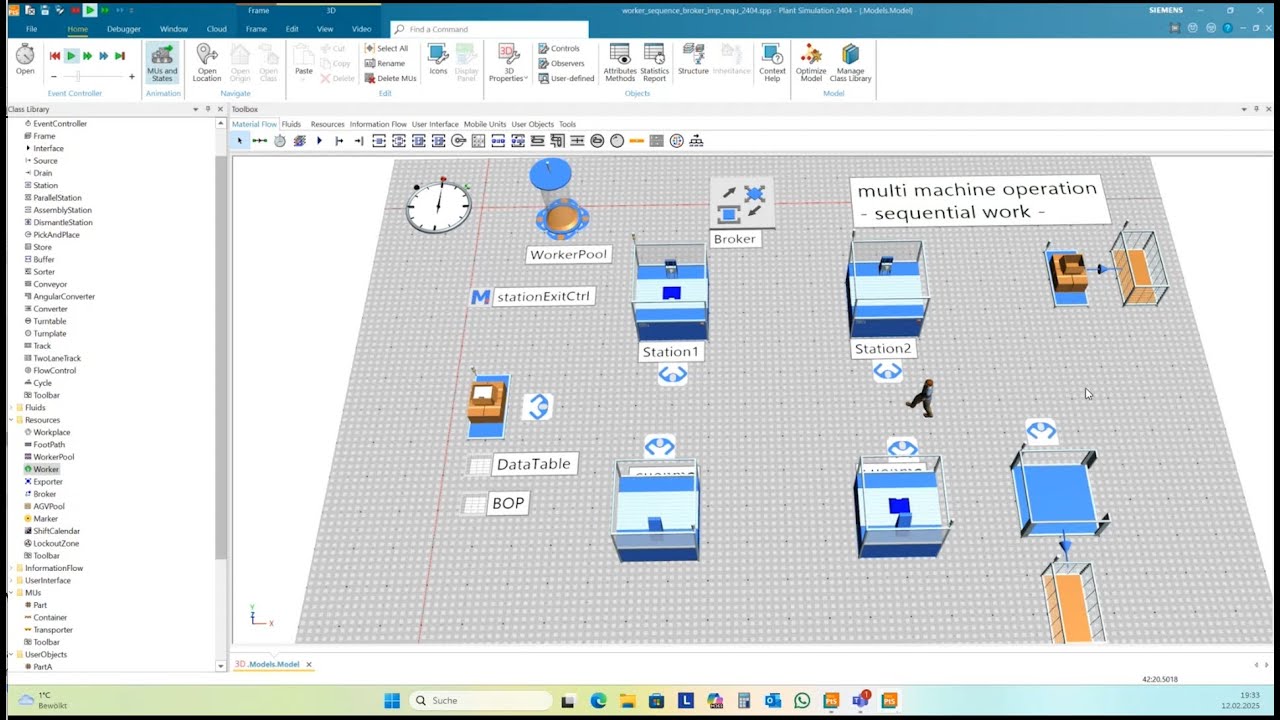The image size is (1280, 720).
Task: Open Controls in Objects group
Action: [x=558, y=48]
